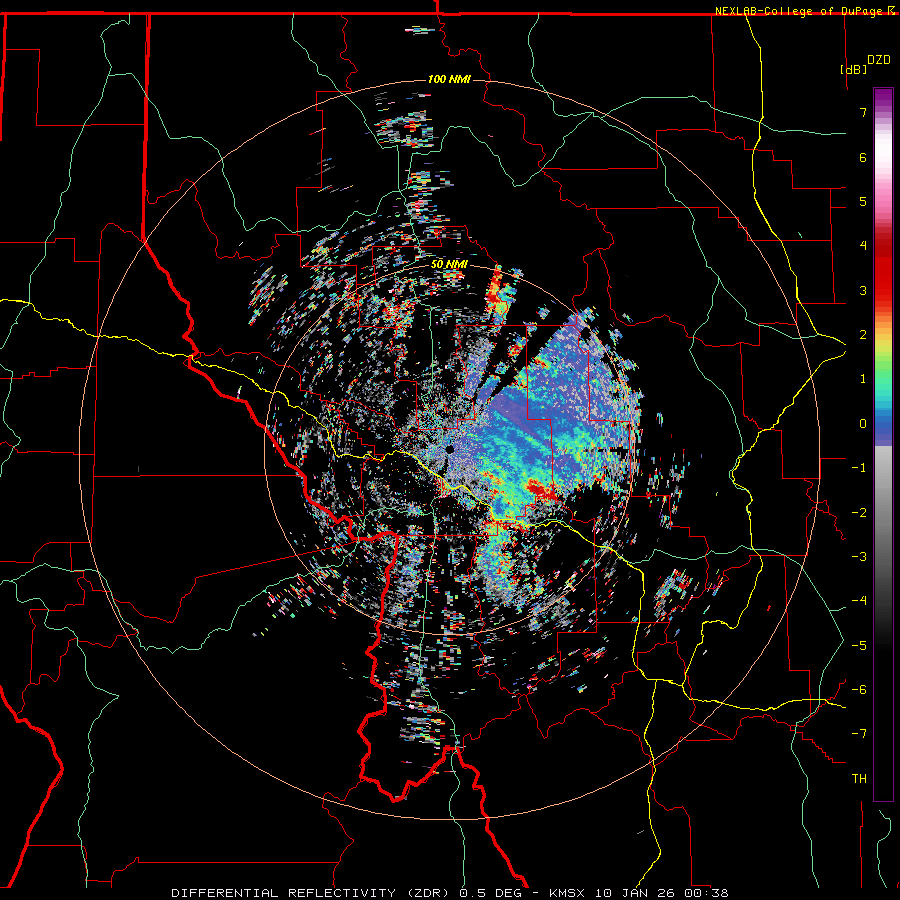Click the -2 value on the scale

[859, 512]
